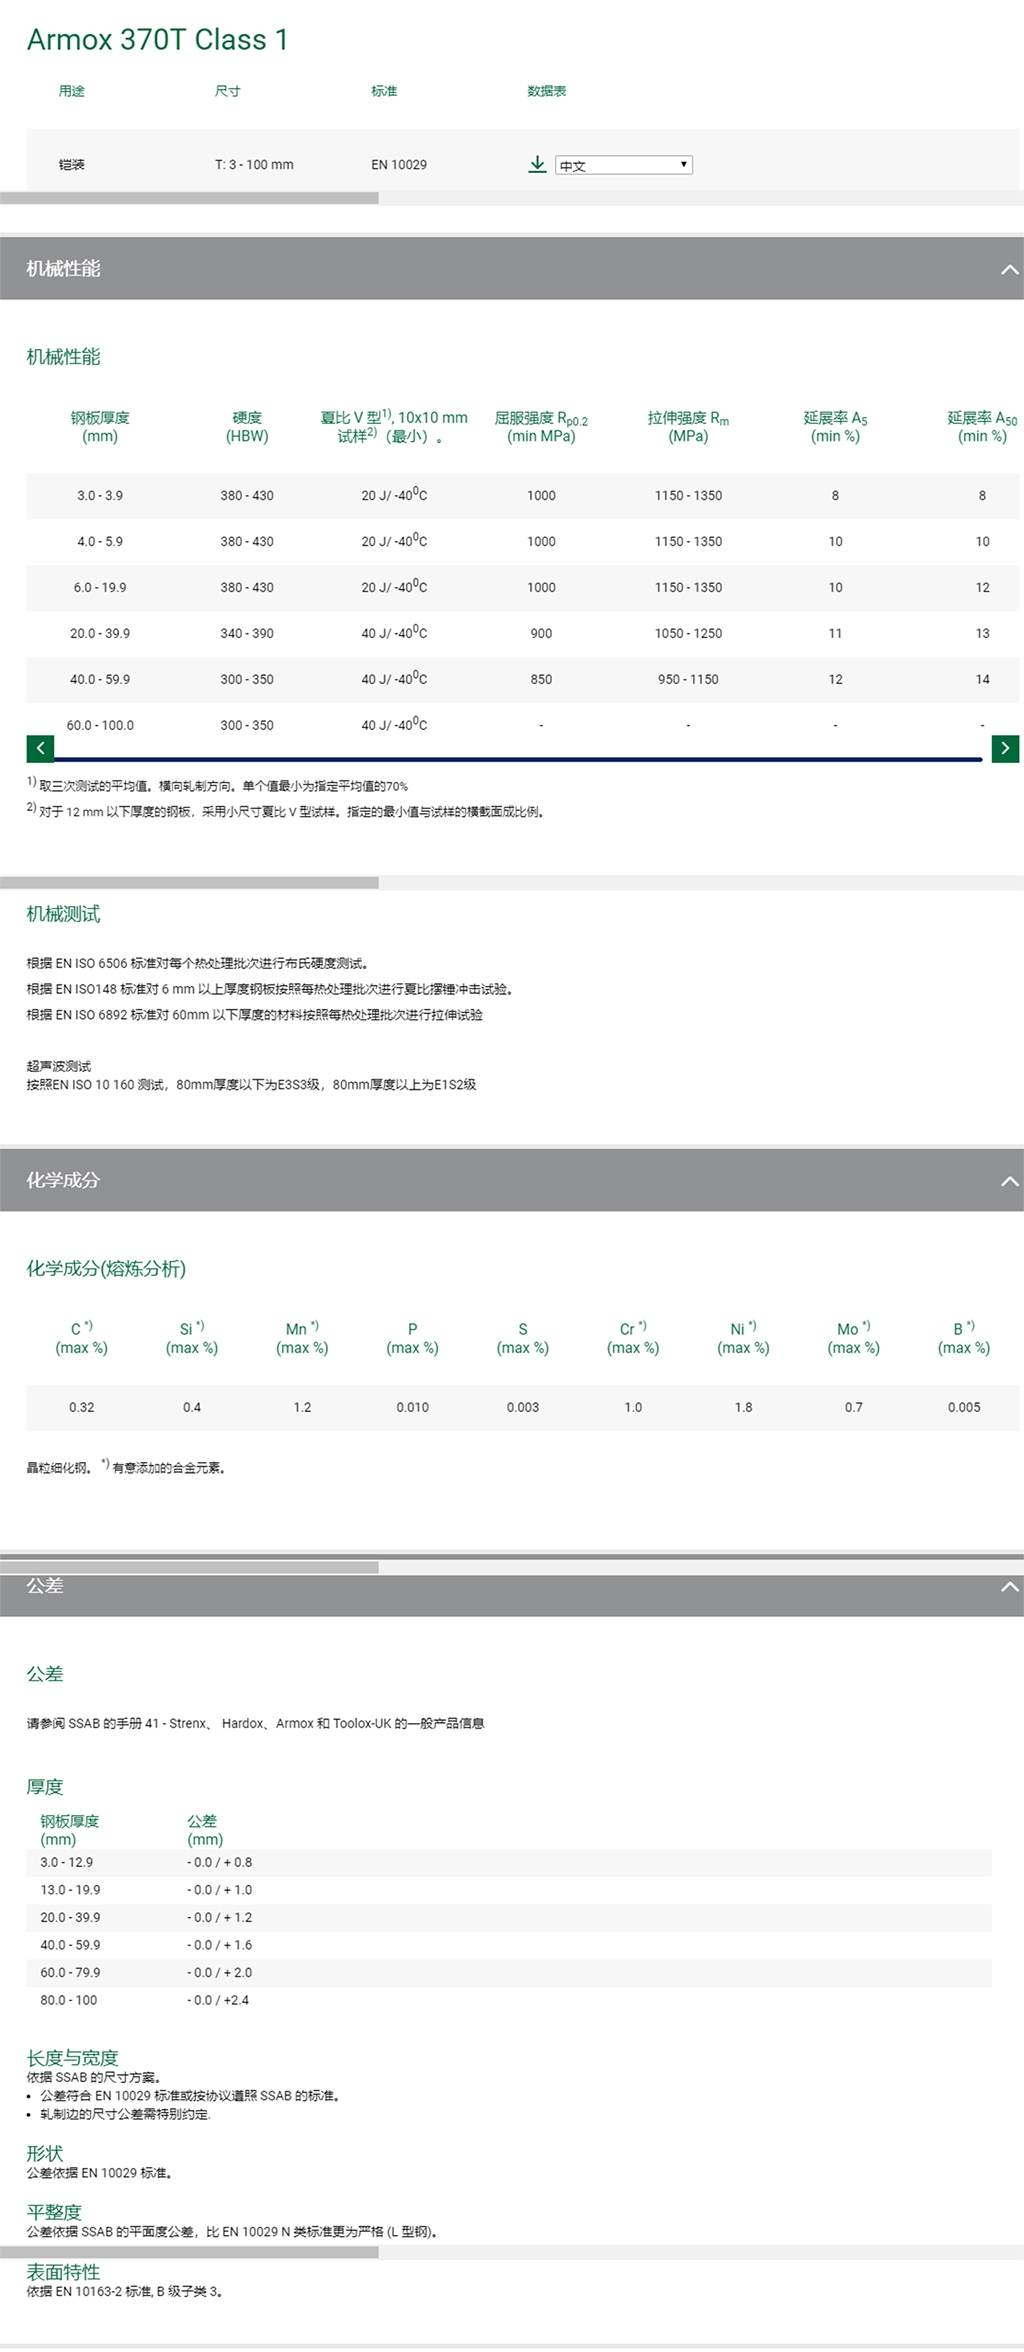The width and height of the screenshot is (1024, 2352).
Task: Click the right green table scroll arrow
Action: tap(1005, 748)
